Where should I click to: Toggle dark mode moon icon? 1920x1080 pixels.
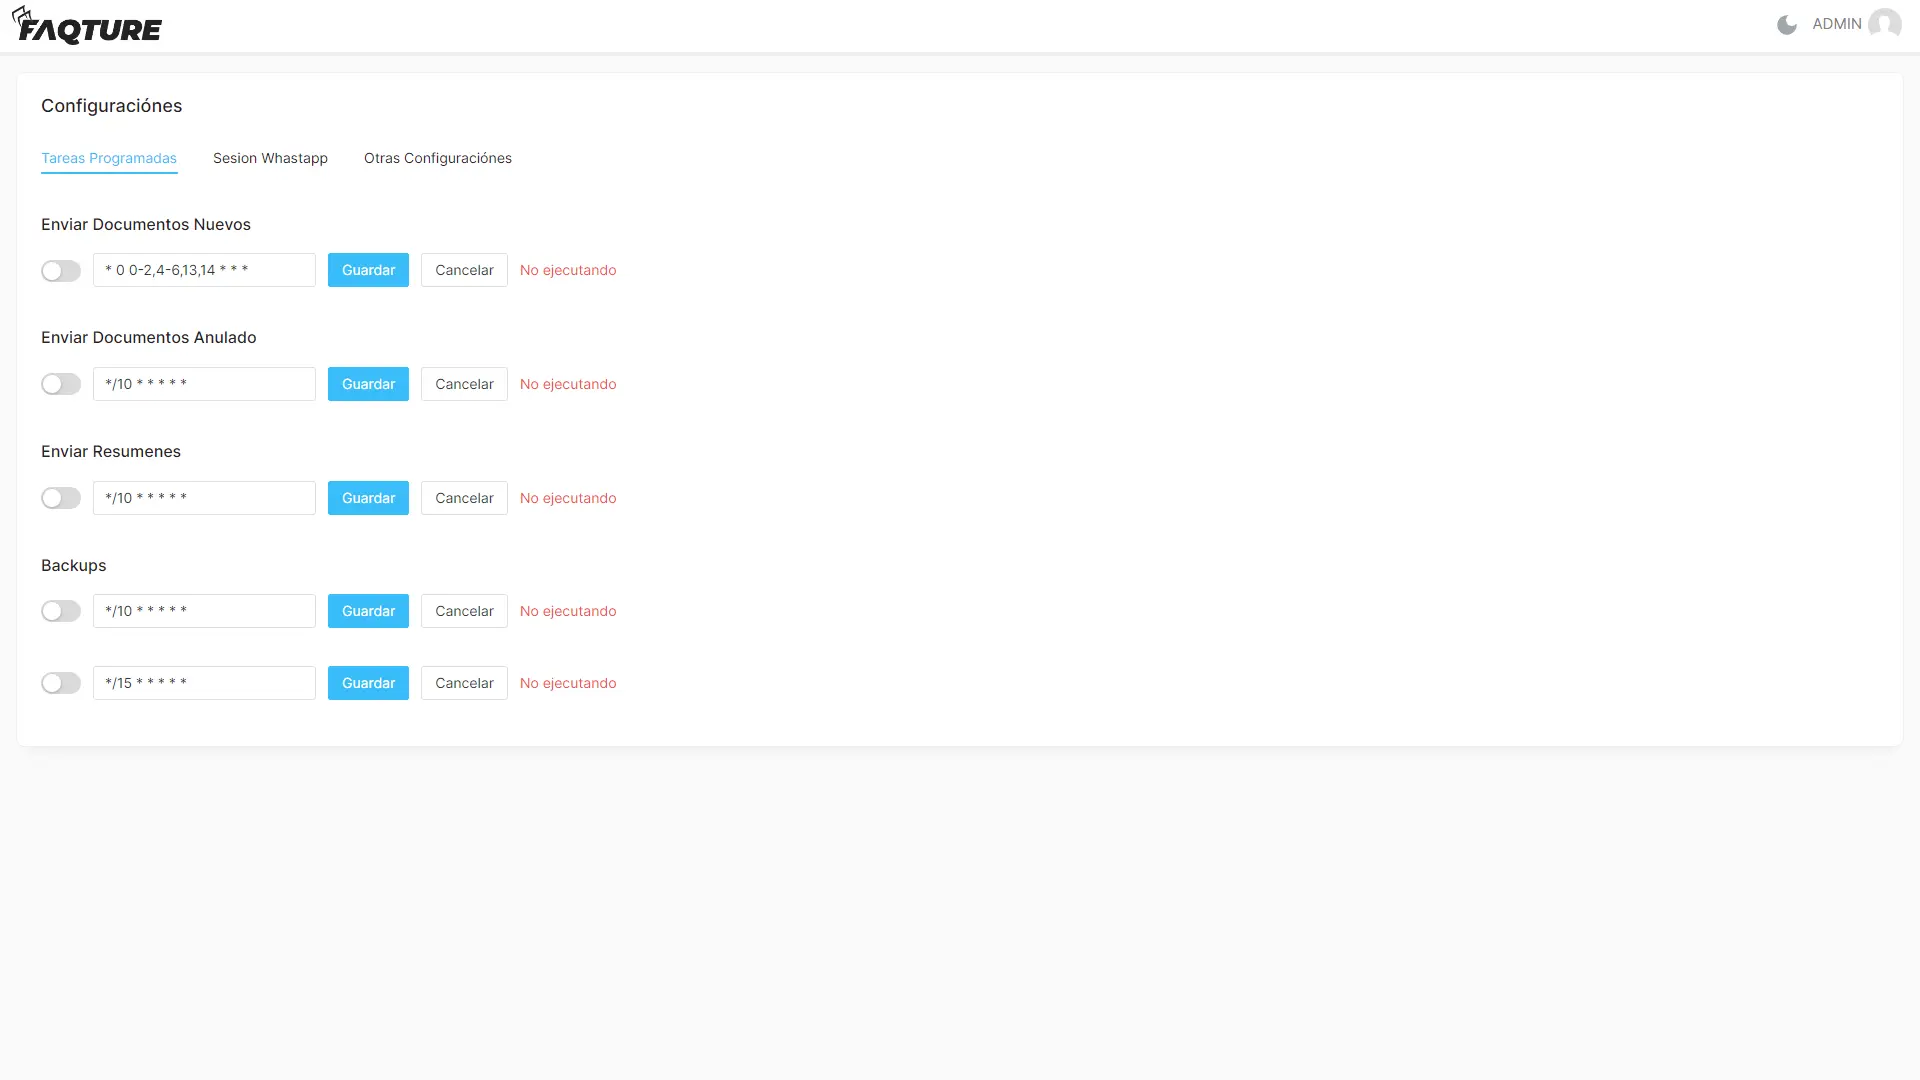1787,25
